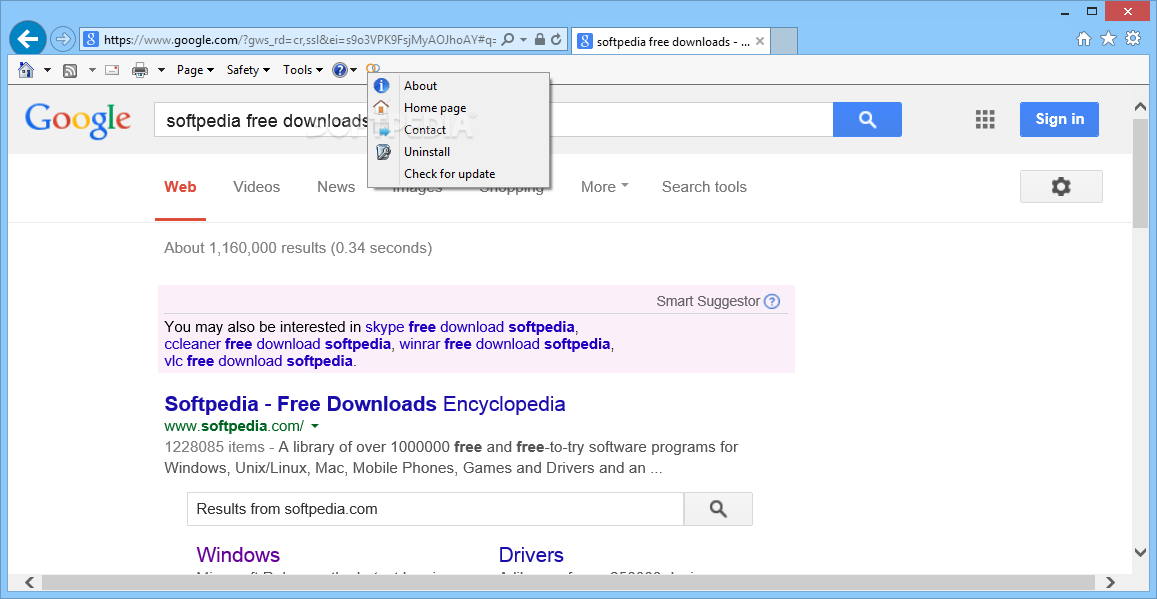
Task: Click the lock security icon in address bar
Action: click(540, 39)
